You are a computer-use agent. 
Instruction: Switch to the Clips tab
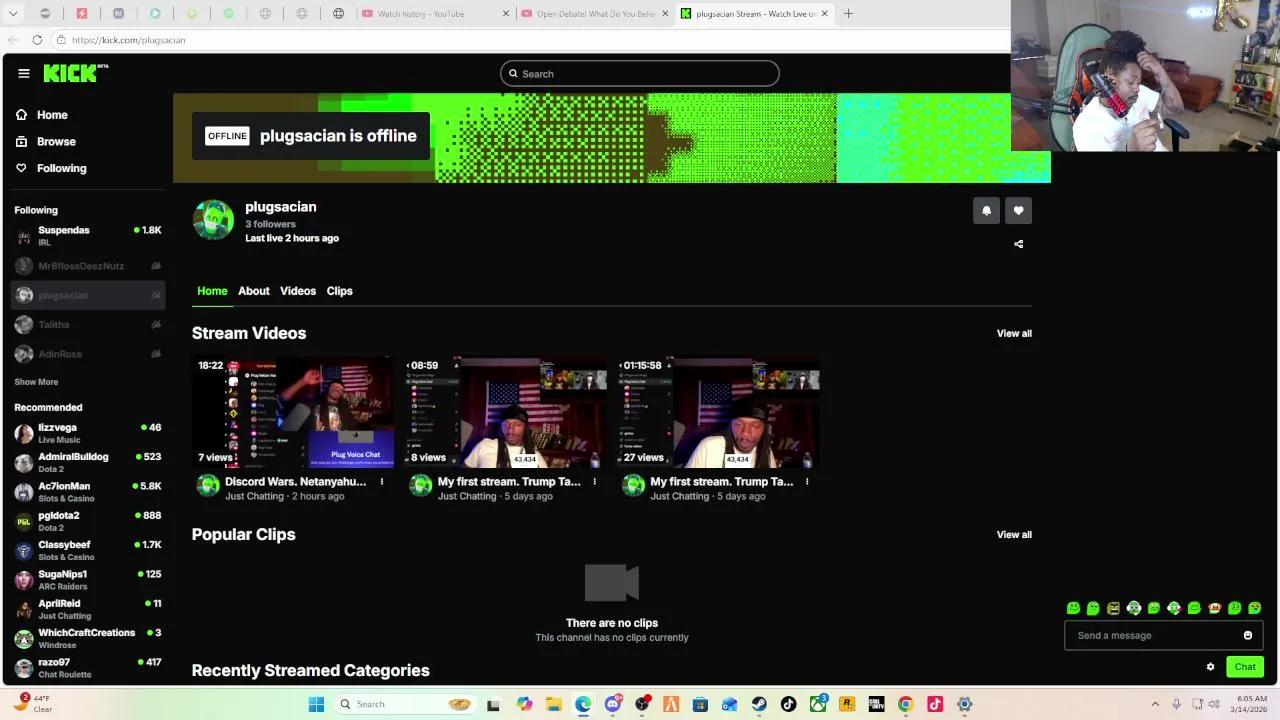[339, 291]
